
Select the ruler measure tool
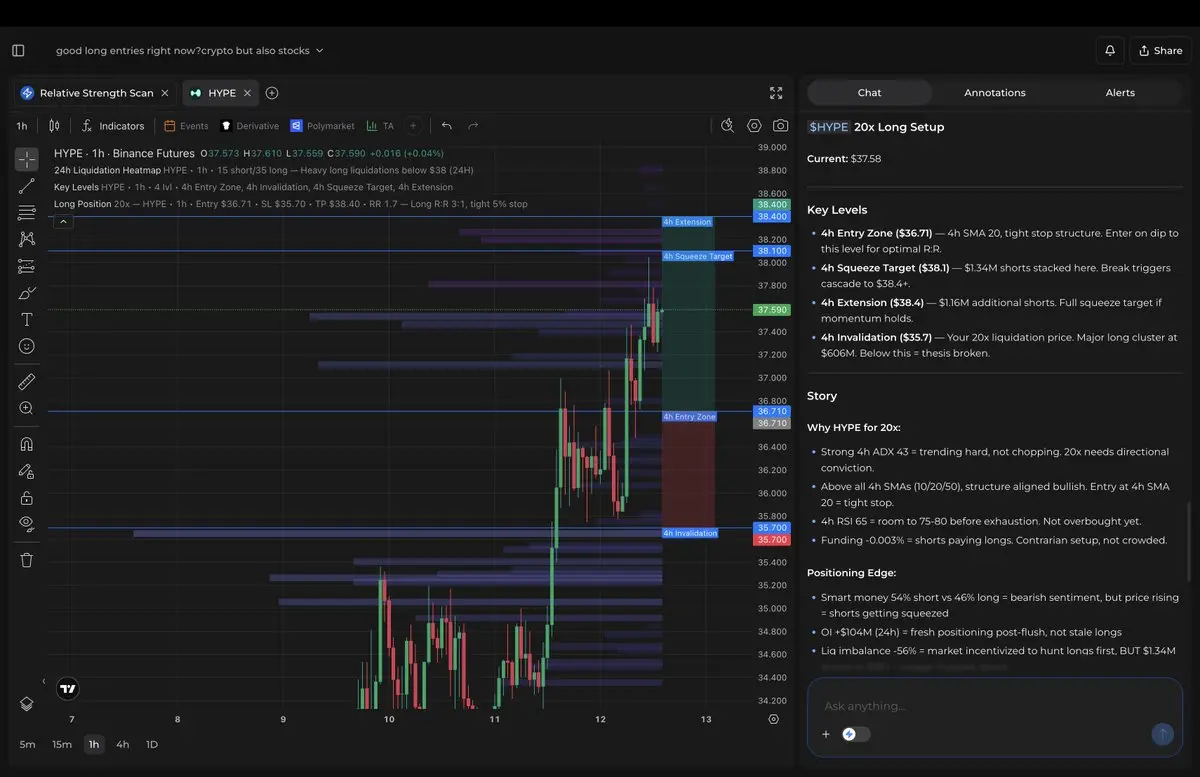coord(27,382)
